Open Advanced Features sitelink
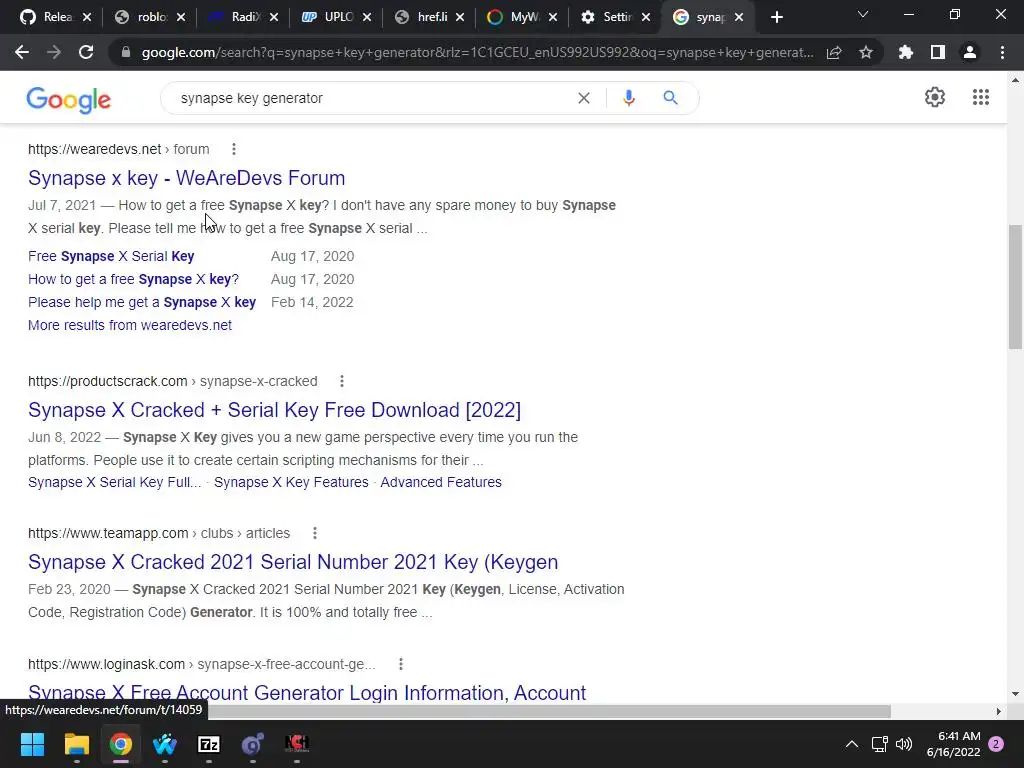The width and height of the screenshot is (1024, 768). [x=441, y=482]
